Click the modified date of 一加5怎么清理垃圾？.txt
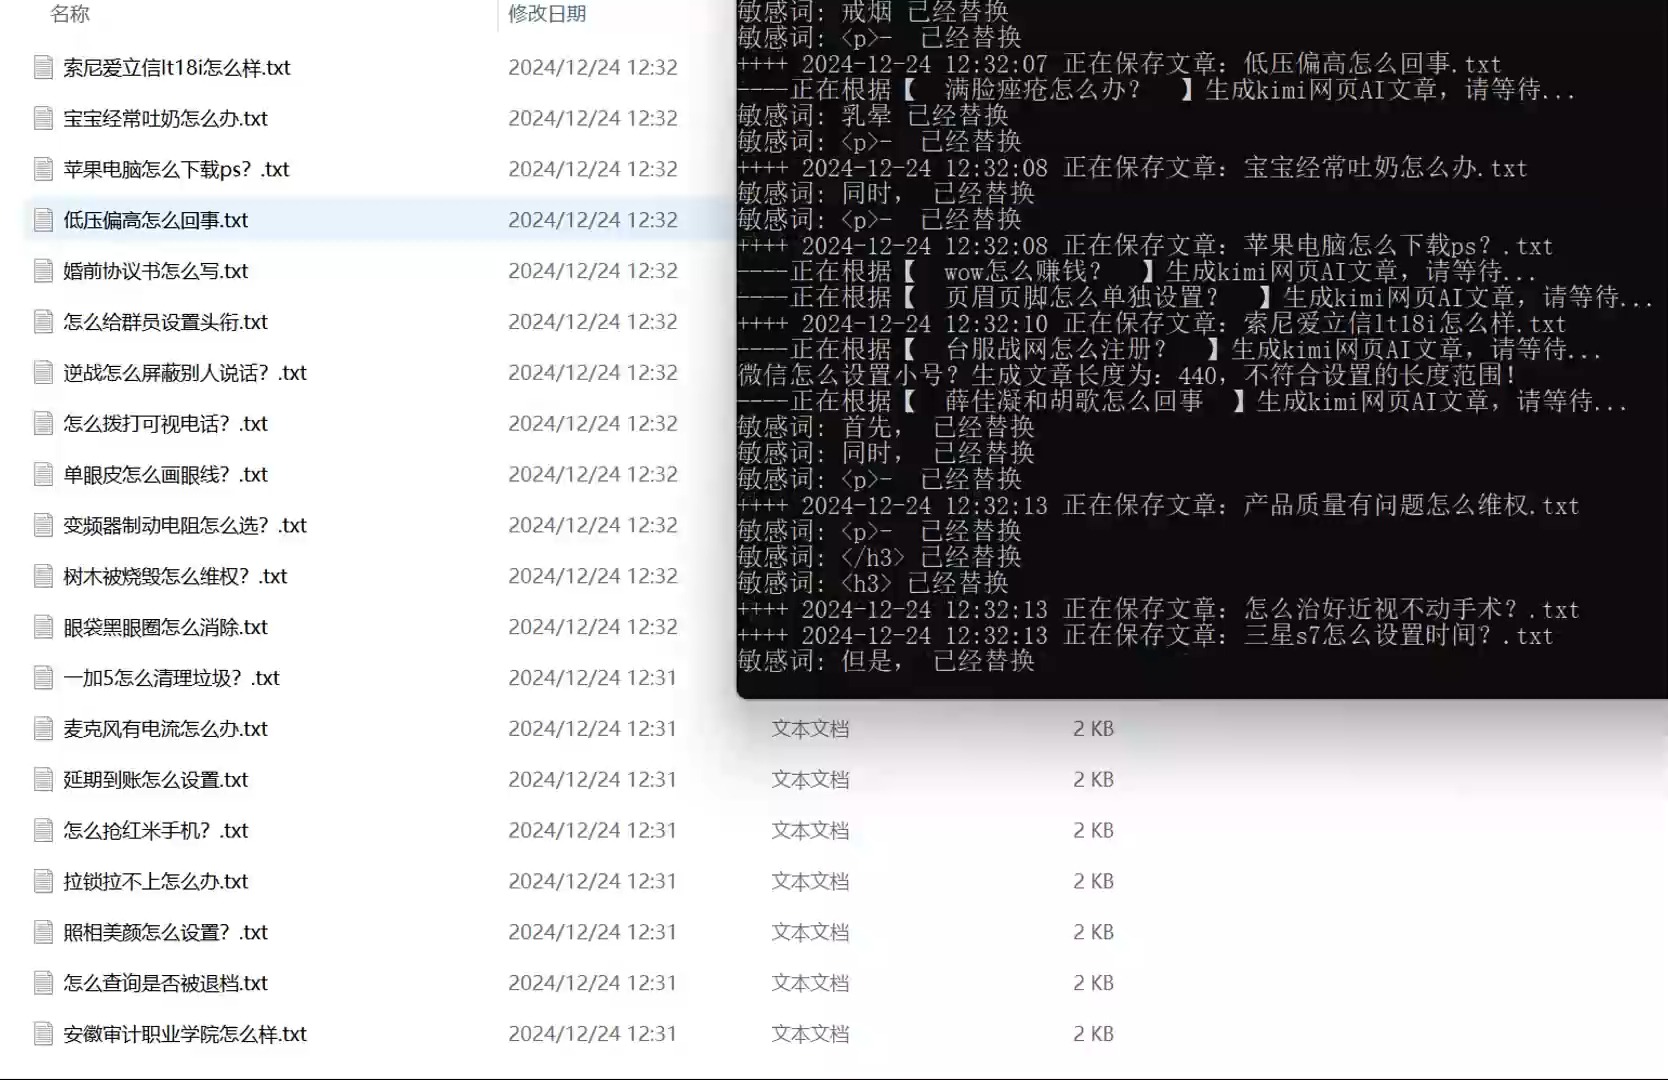 pyautogui.click(x=593, y=678)
